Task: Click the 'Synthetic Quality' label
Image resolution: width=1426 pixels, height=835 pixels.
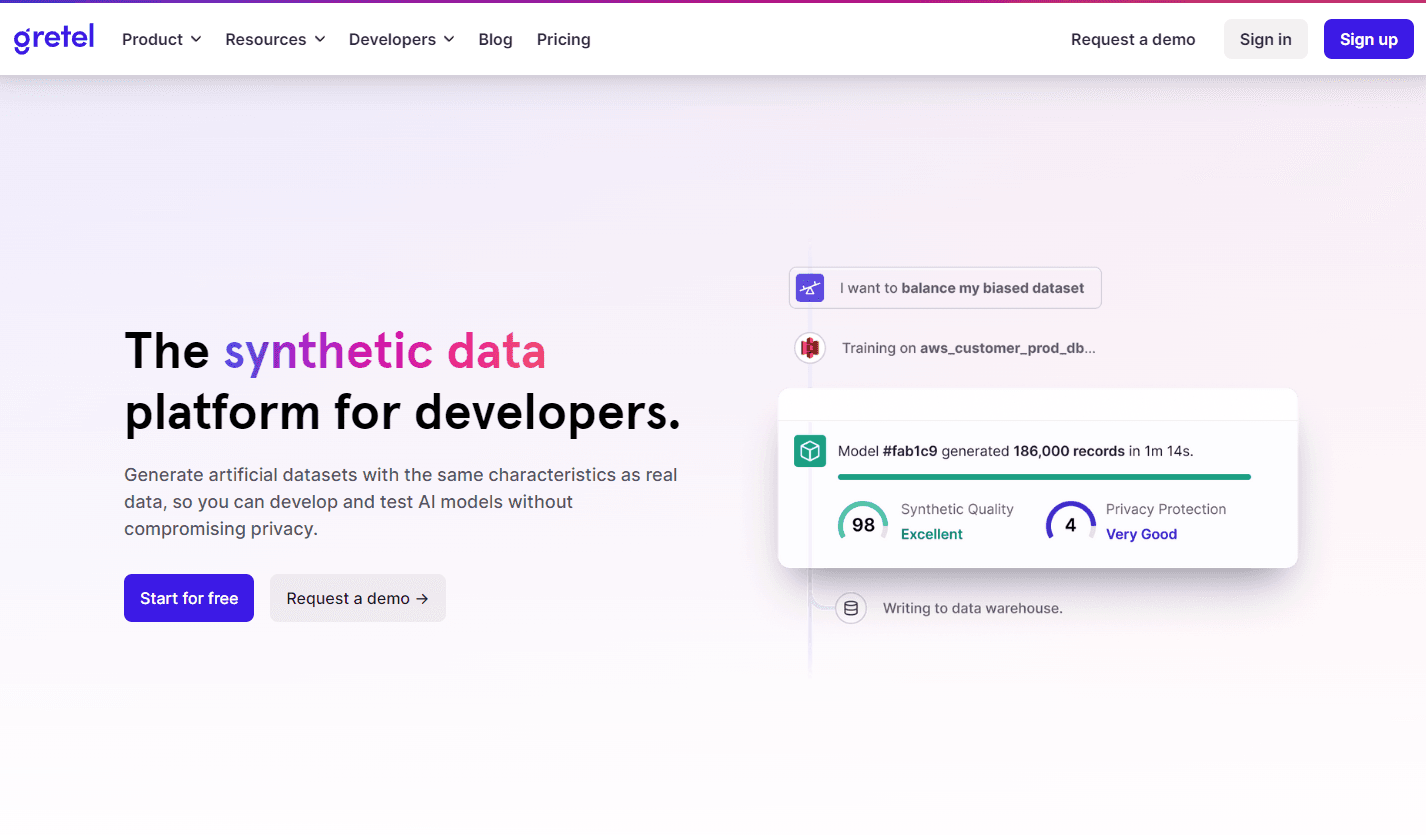Action: pos(957,509)
